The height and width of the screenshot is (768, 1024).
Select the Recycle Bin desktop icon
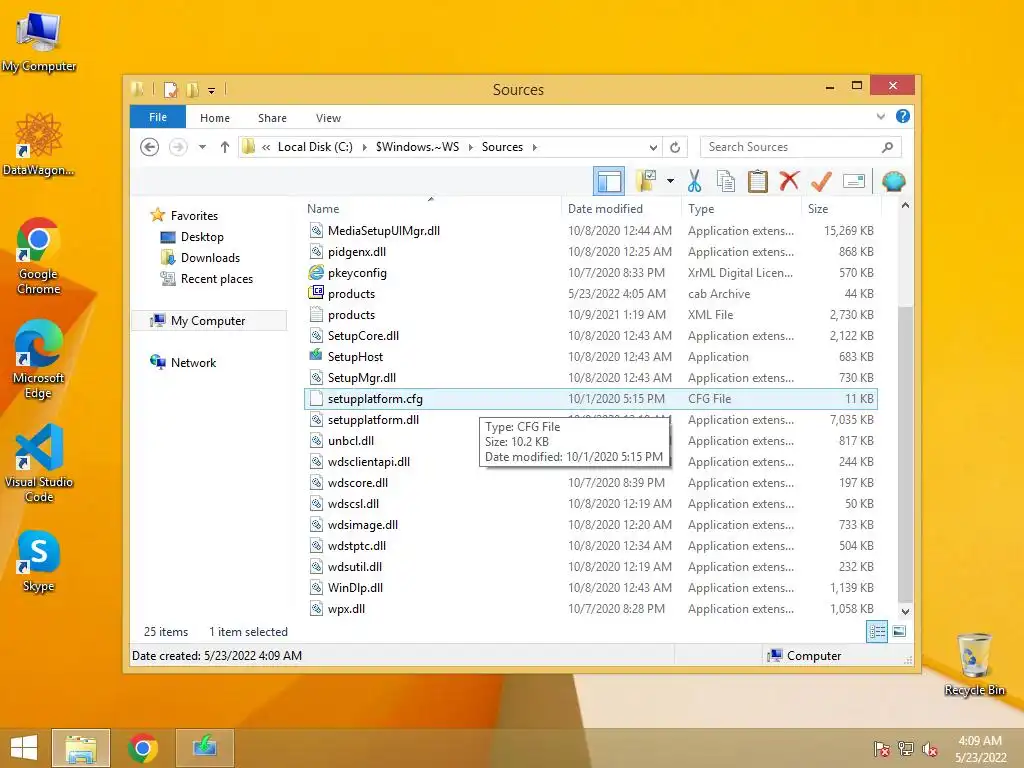[974, 664]
